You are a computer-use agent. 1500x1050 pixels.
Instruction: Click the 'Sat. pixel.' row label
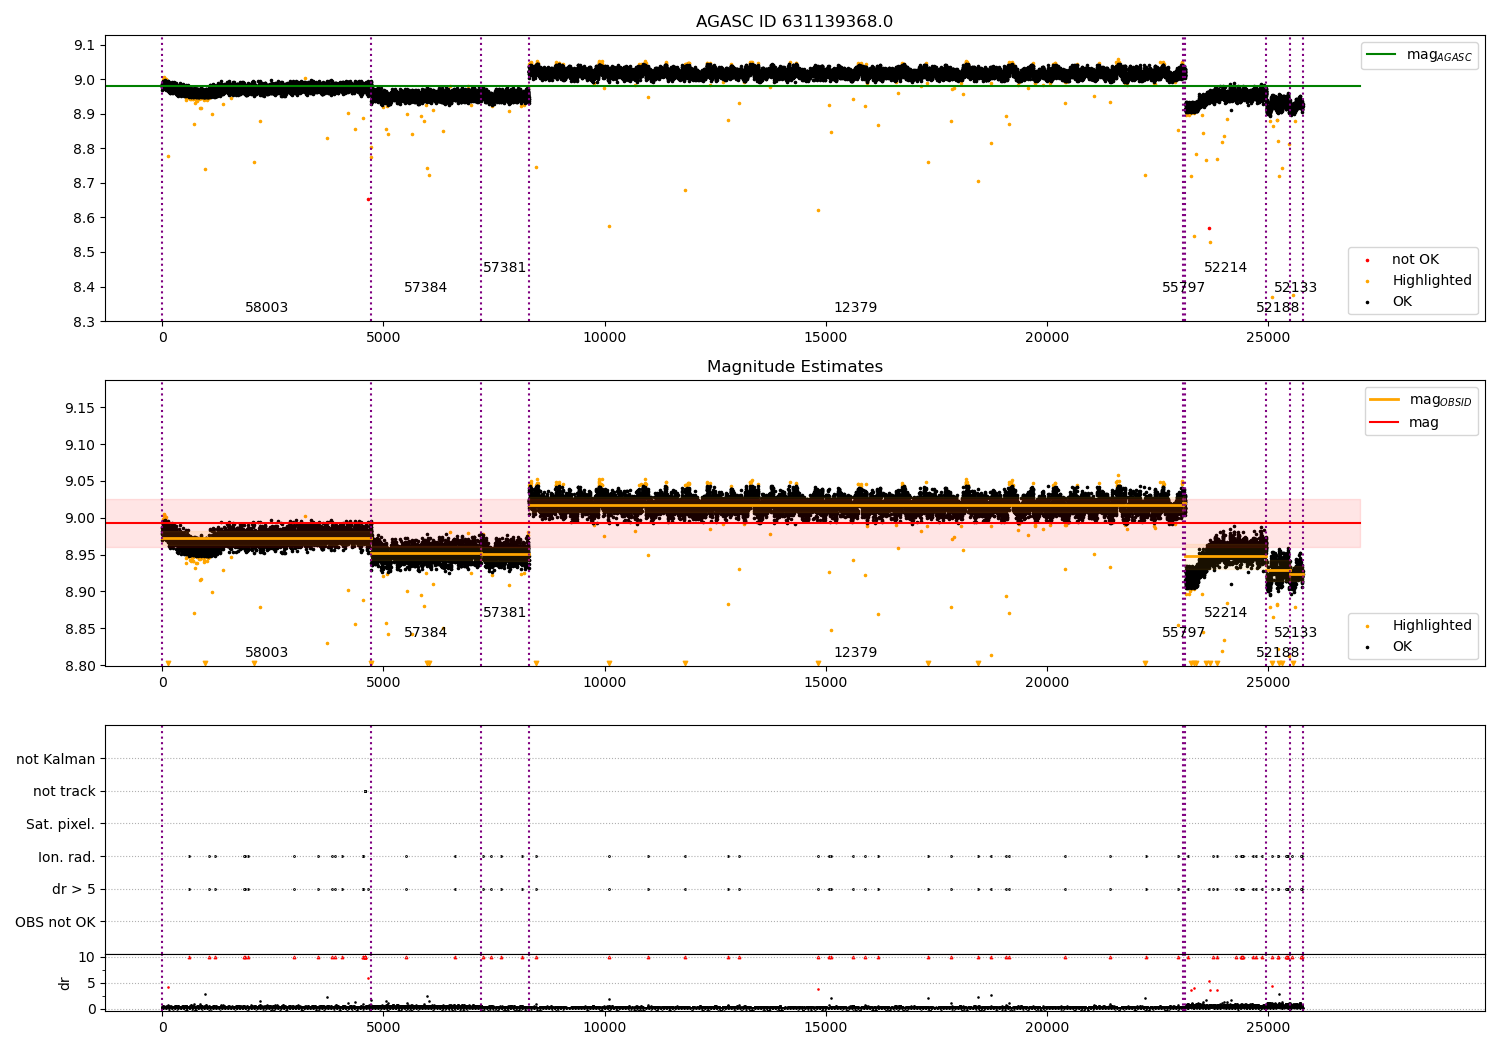61,824
